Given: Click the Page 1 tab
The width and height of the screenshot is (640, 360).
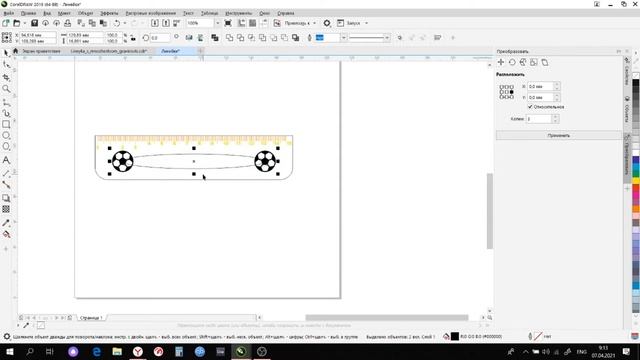Looking at the screenshot, I should (91, 318).
